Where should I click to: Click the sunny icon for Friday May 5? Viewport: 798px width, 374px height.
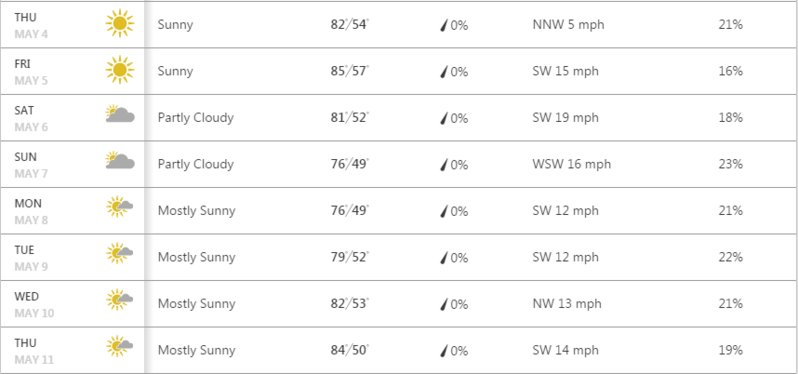[x=120, y=70]
